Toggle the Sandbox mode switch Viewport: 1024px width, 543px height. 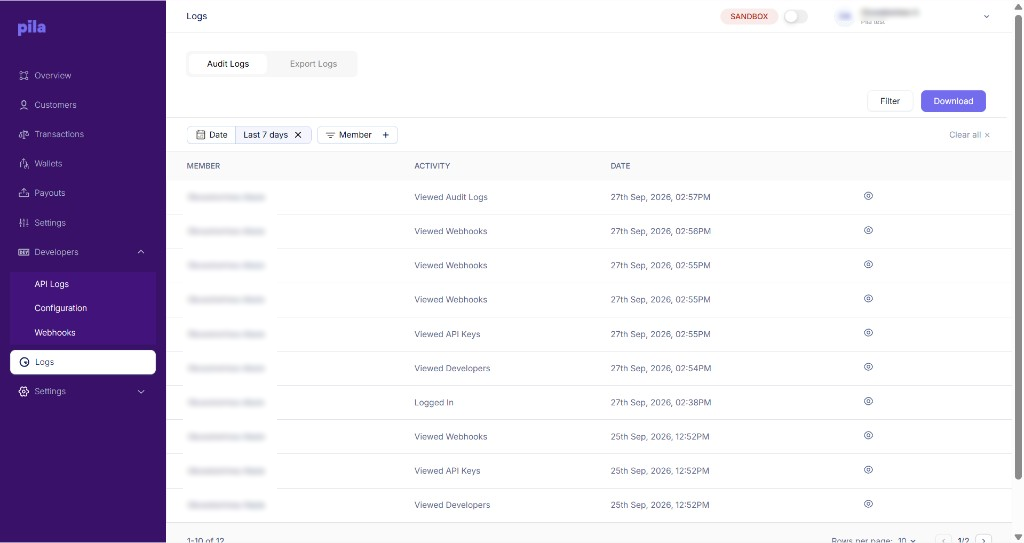(x=795, y=16)
